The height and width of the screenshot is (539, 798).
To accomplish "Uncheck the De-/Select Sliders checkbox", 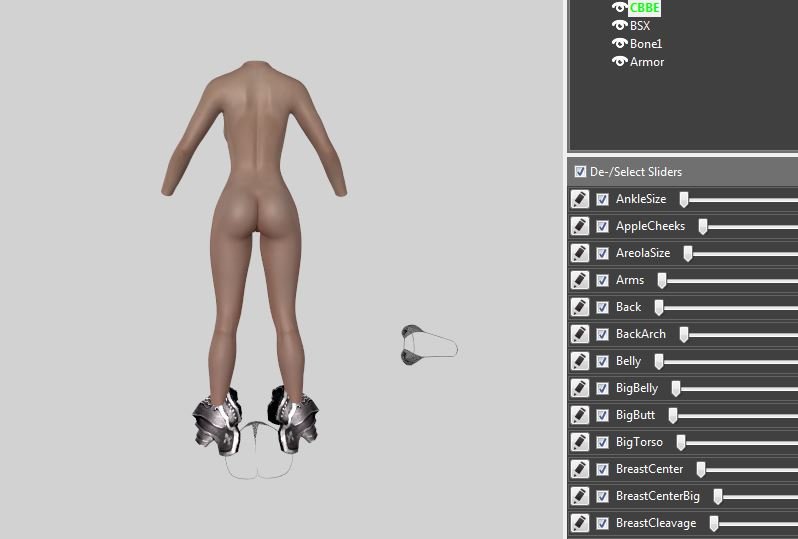I will (580, 172).
